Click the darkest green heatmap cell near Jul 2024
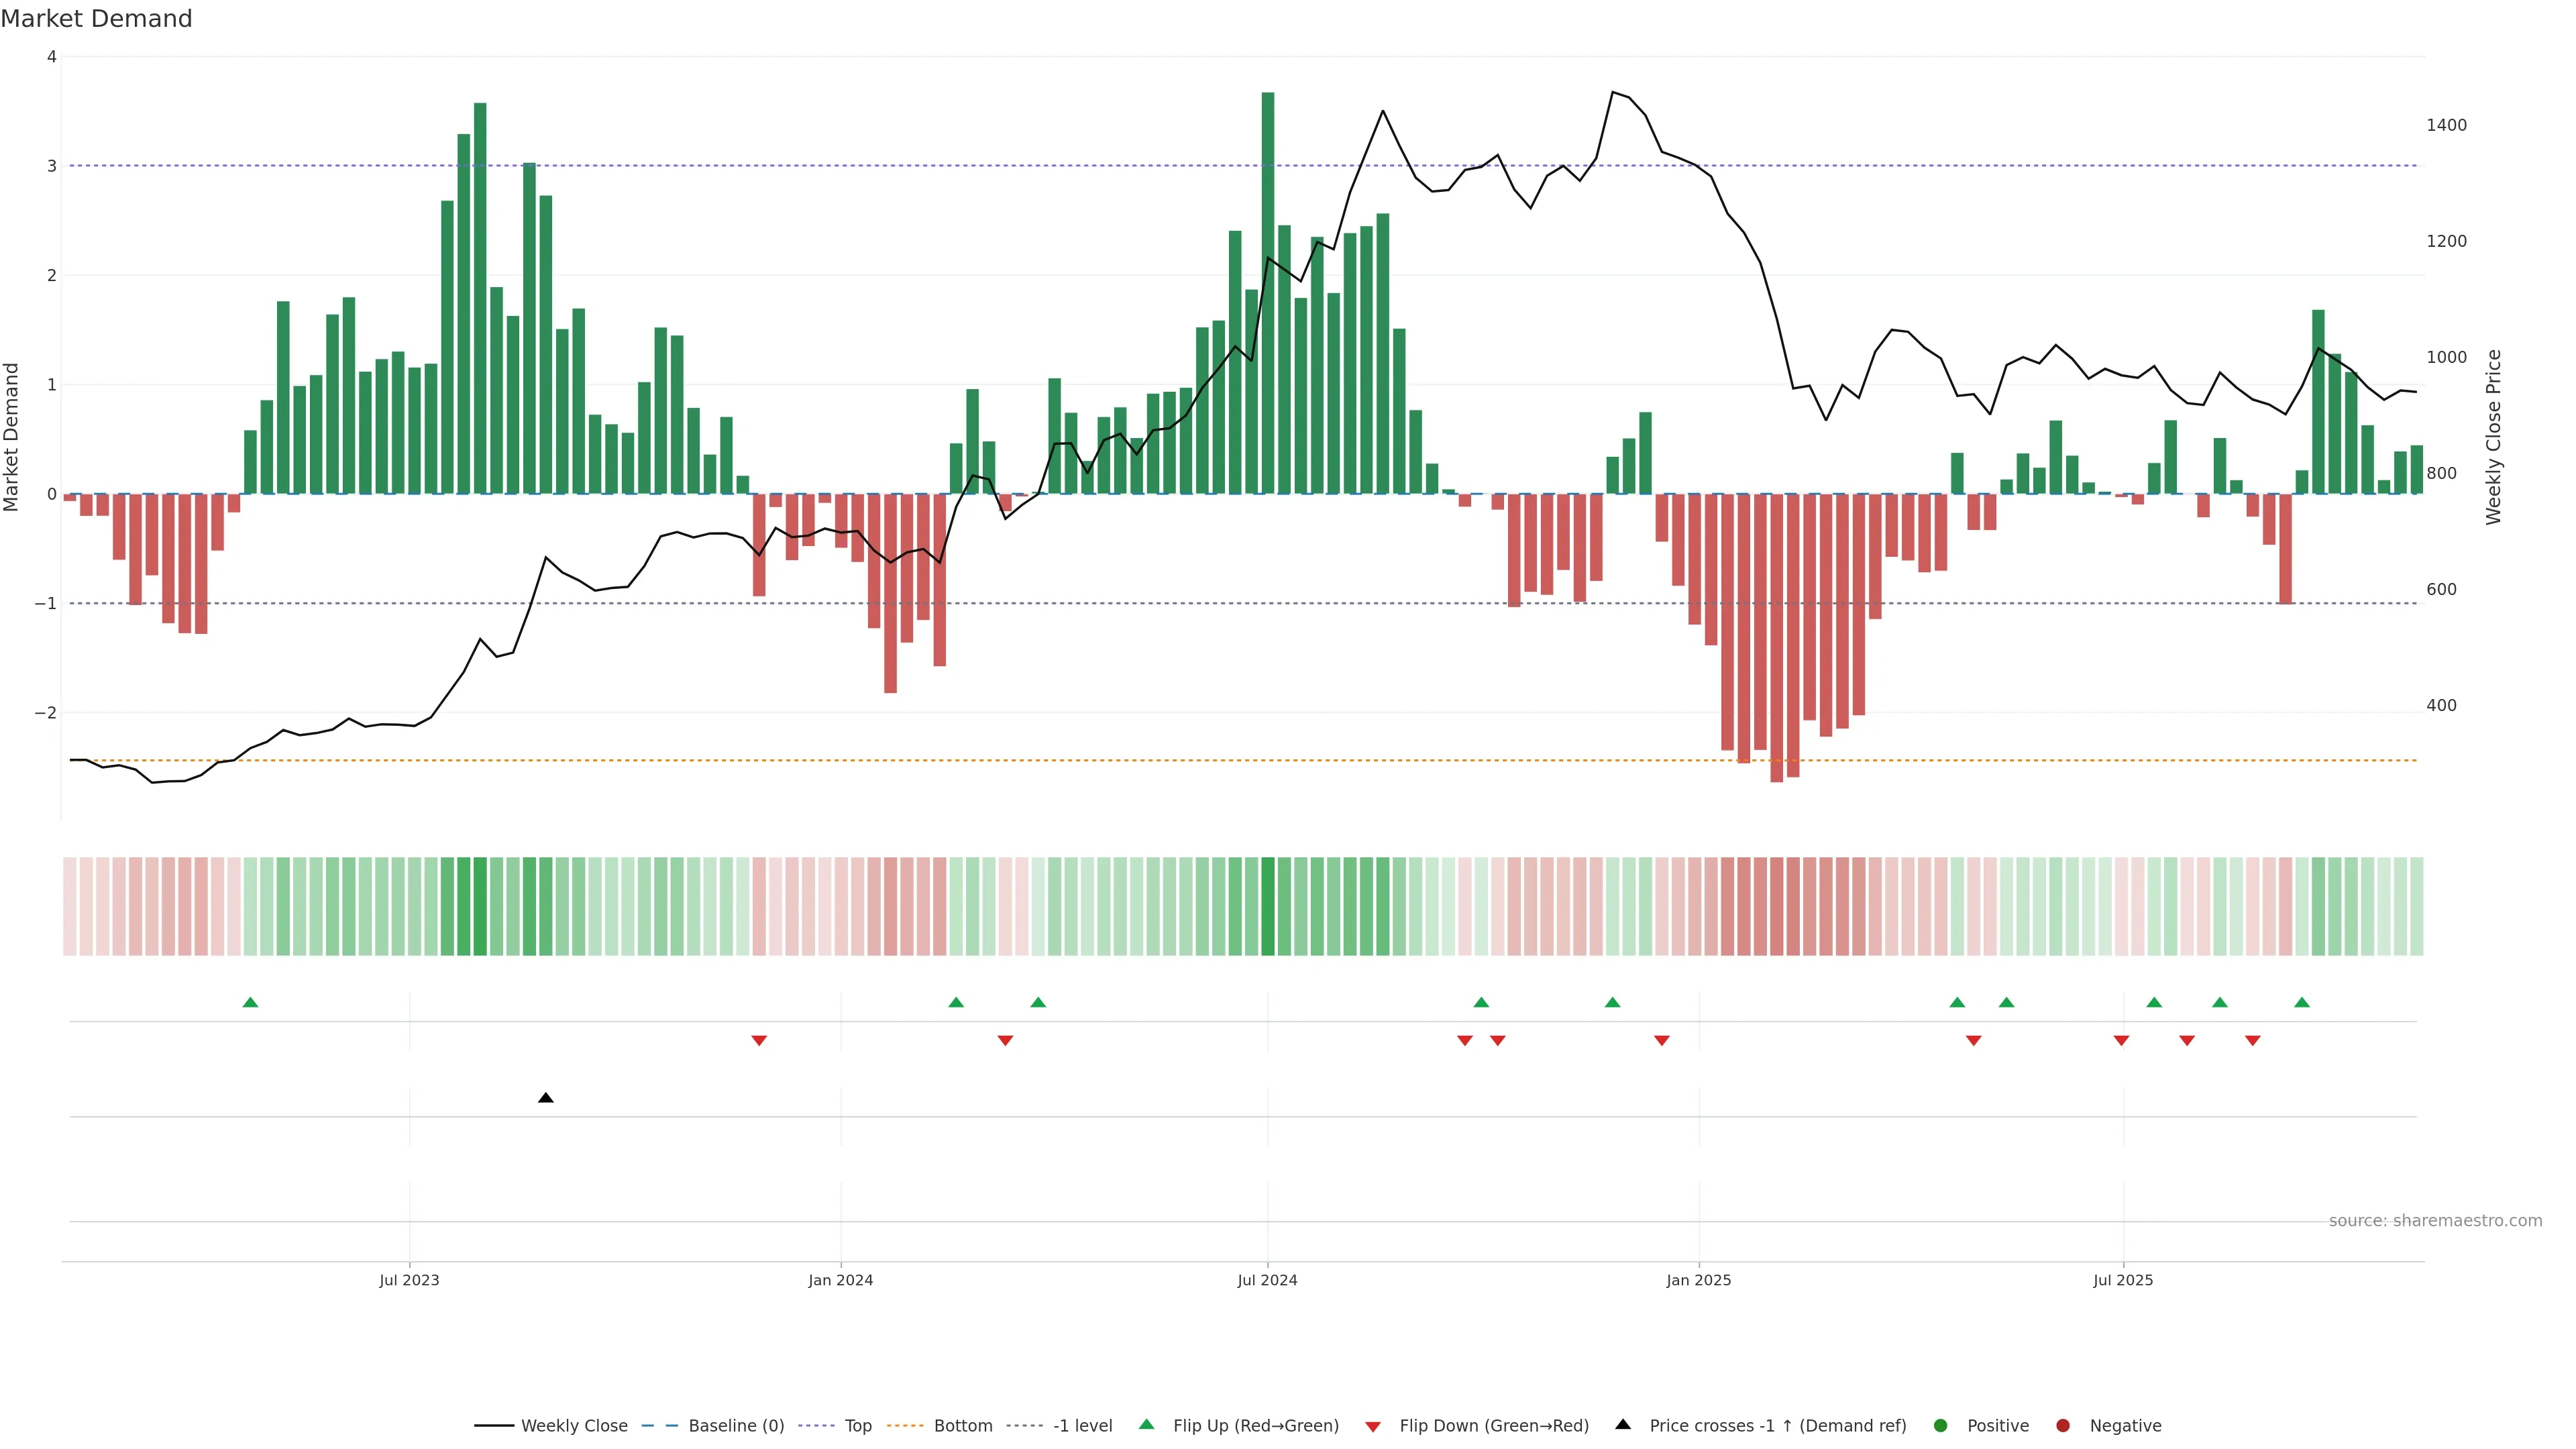Screen dimensions: 2576x1449 pos(1267,906)
